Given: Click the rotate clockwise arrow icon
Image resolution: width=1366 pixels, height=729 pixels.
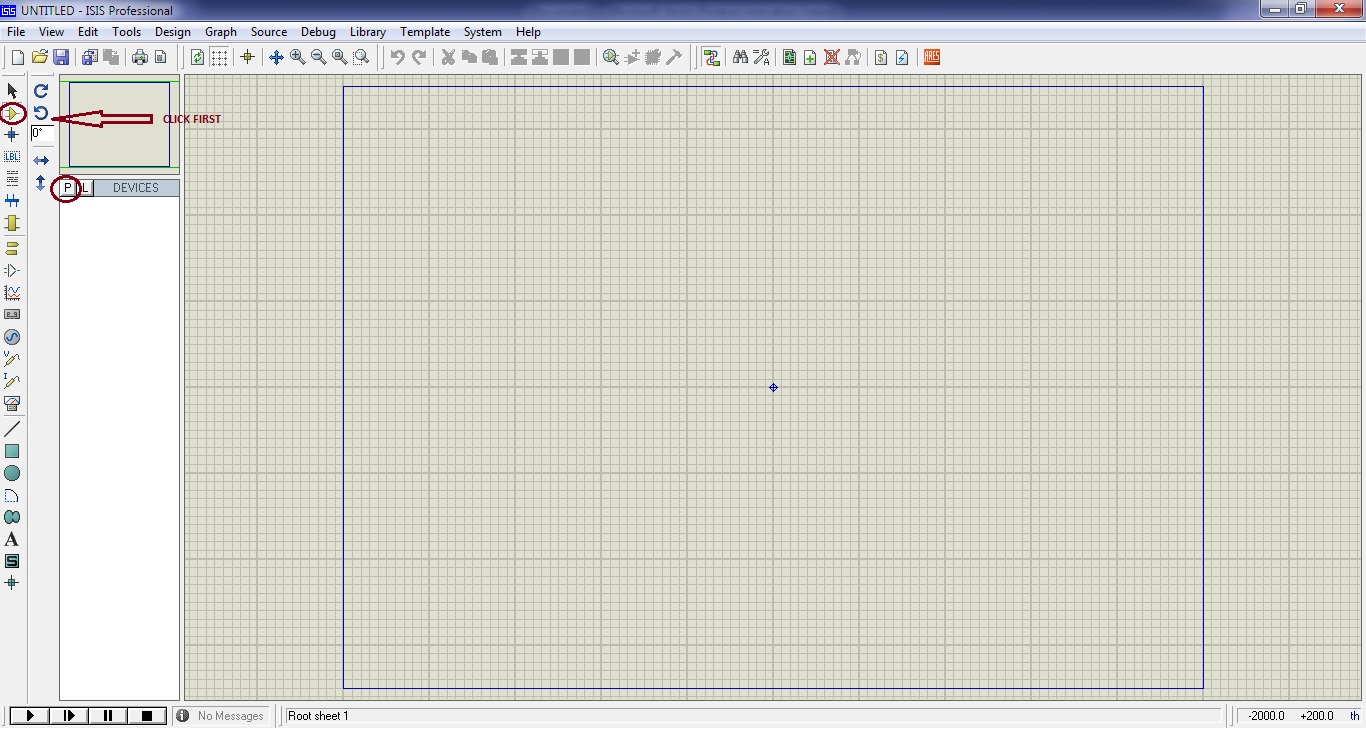Looking at the screenshot, I should click(41, 91).
